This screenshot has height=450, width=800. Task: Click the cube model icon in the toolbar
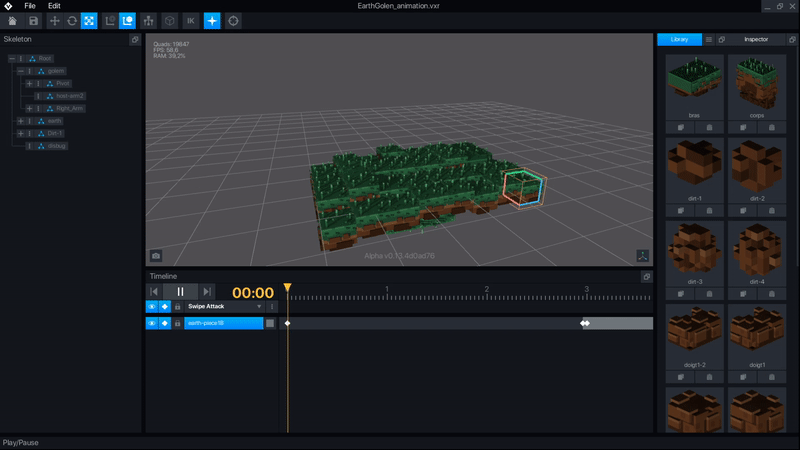coord(169,21)
